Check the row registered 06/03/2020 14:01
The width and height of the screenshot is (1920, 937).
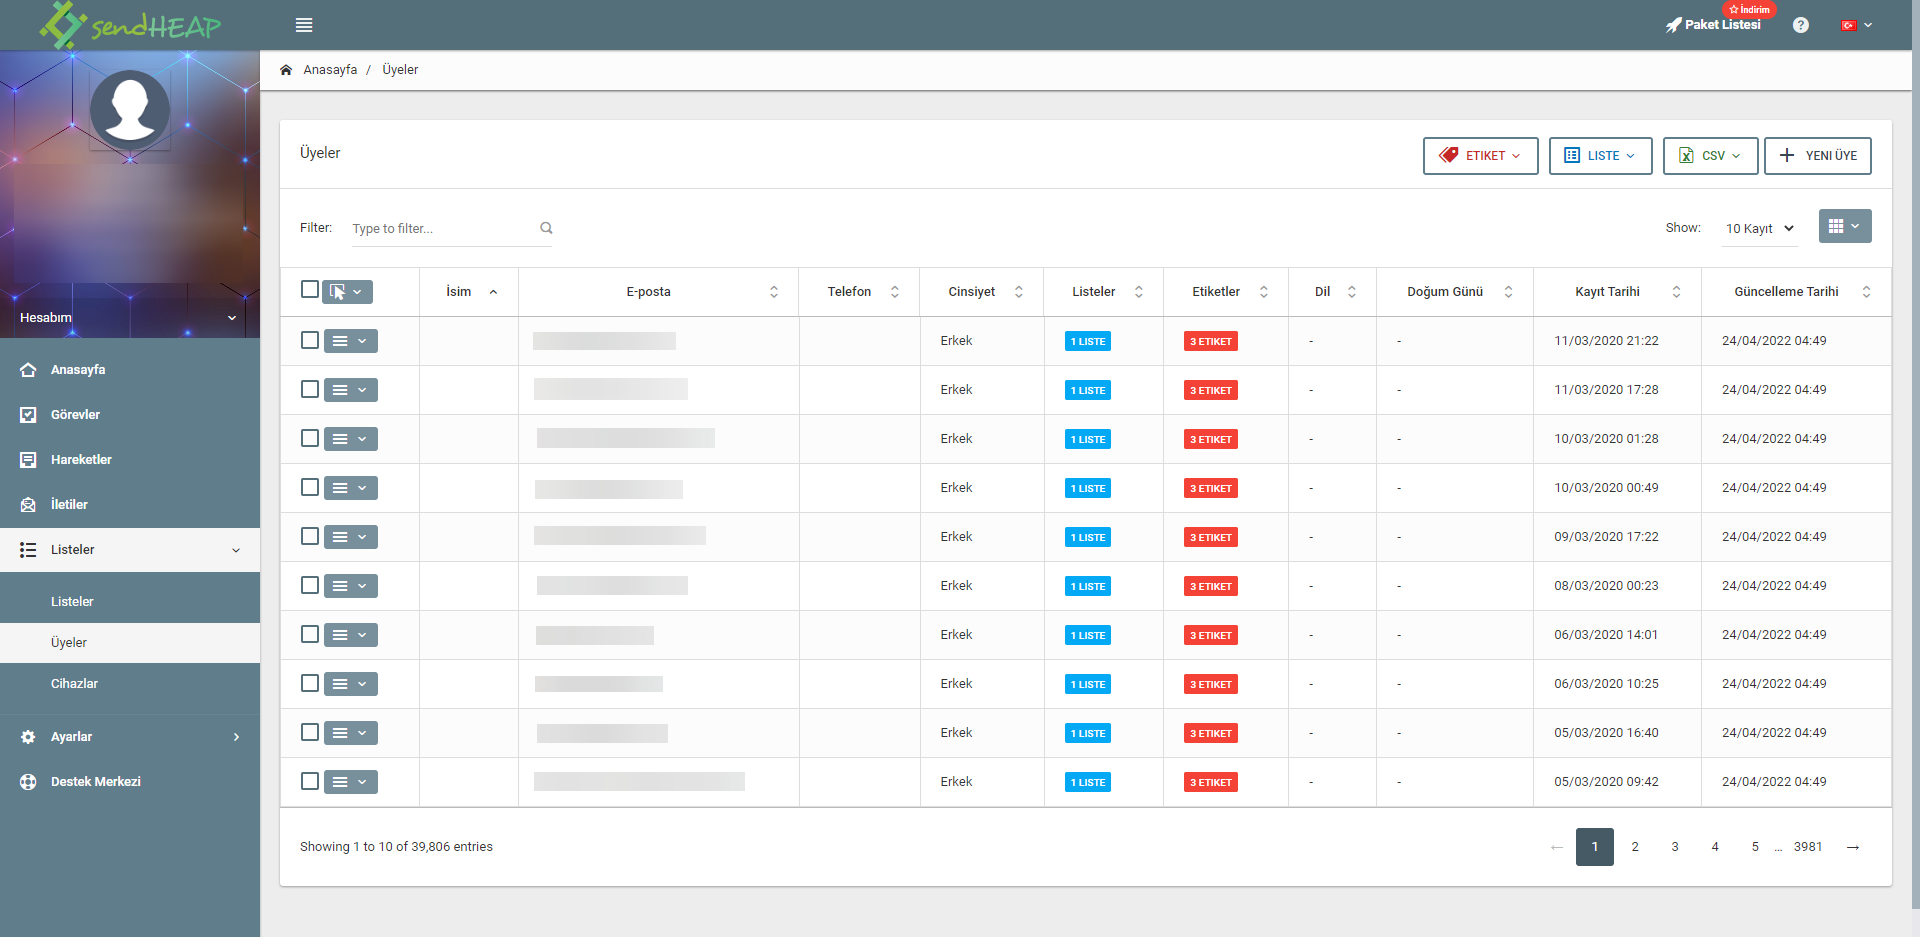click(310, 634)
